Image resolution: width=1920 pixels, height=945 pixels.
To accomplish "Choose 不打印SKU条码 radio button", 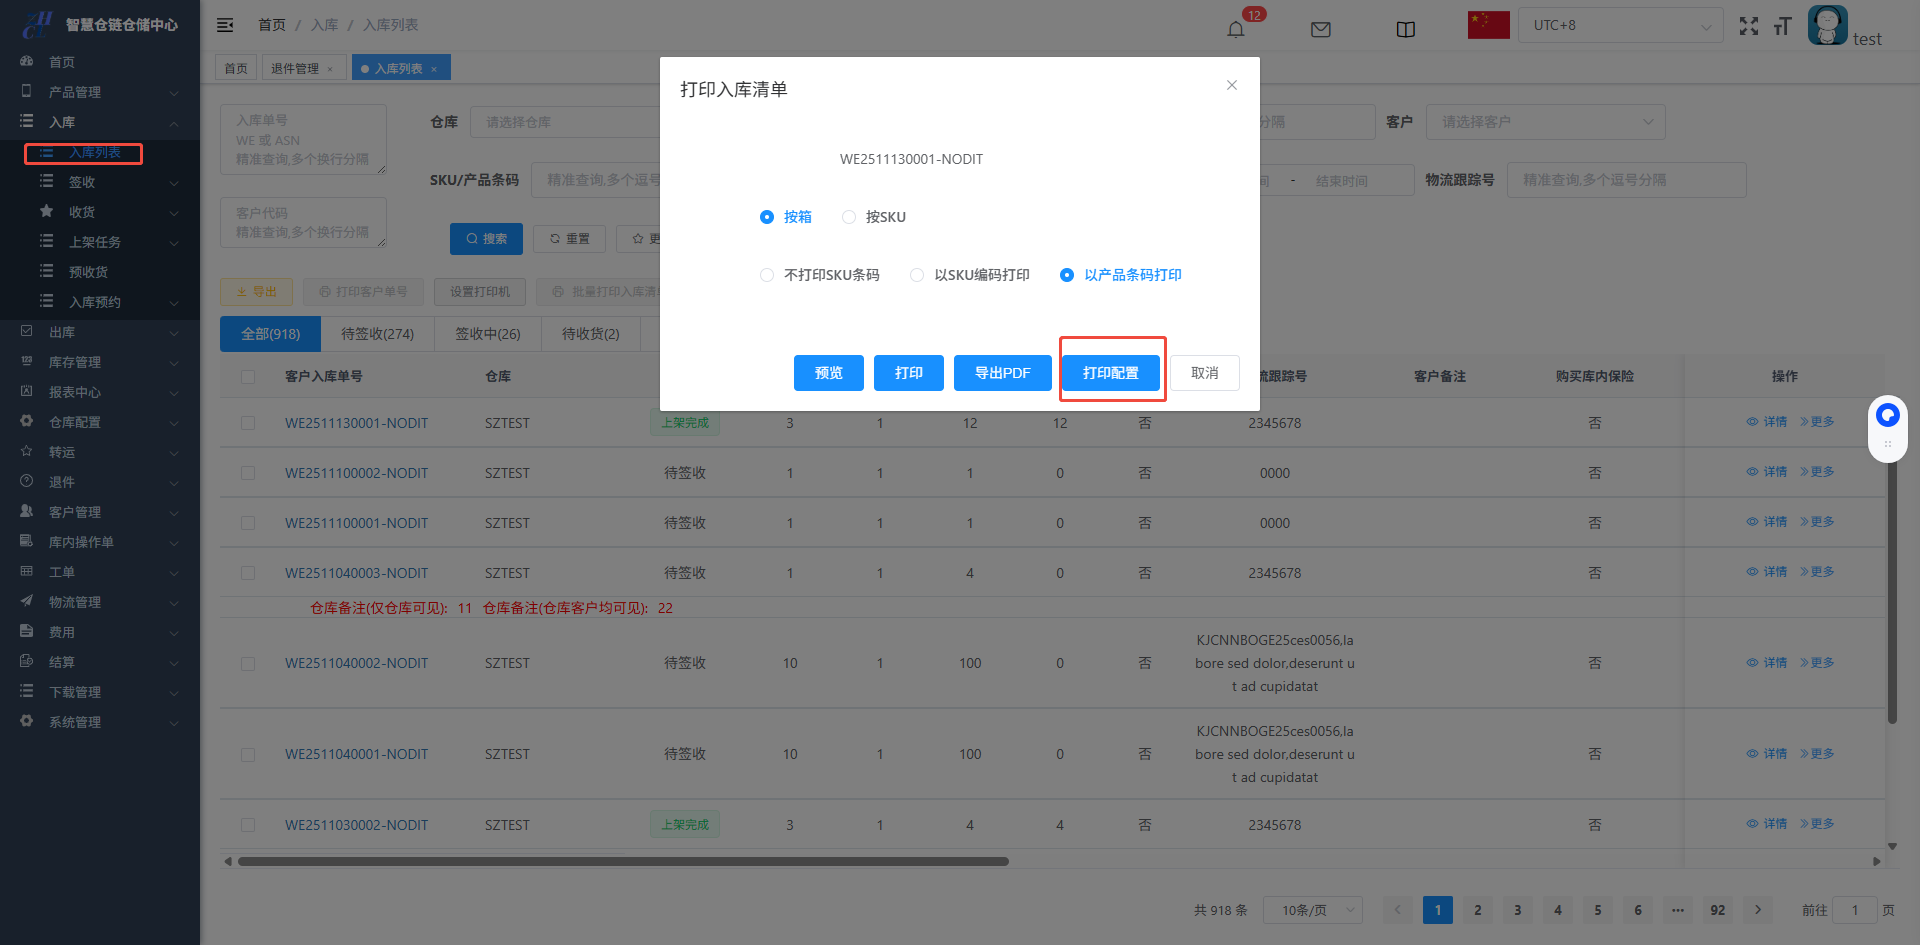I will (x=767, y=275).
